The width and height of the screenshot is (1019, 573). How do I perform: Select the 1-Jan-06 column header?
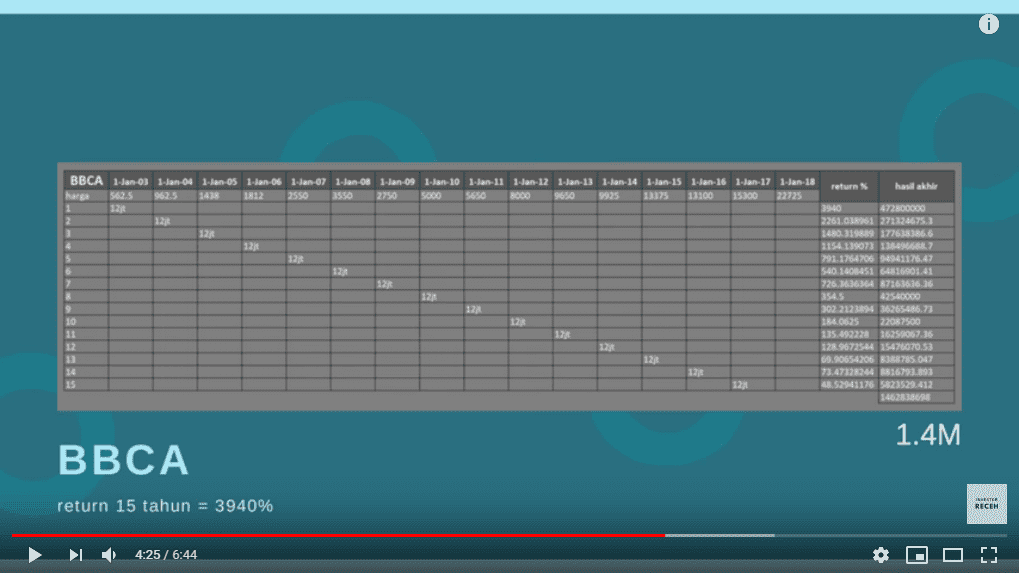[x=264, y=182]
